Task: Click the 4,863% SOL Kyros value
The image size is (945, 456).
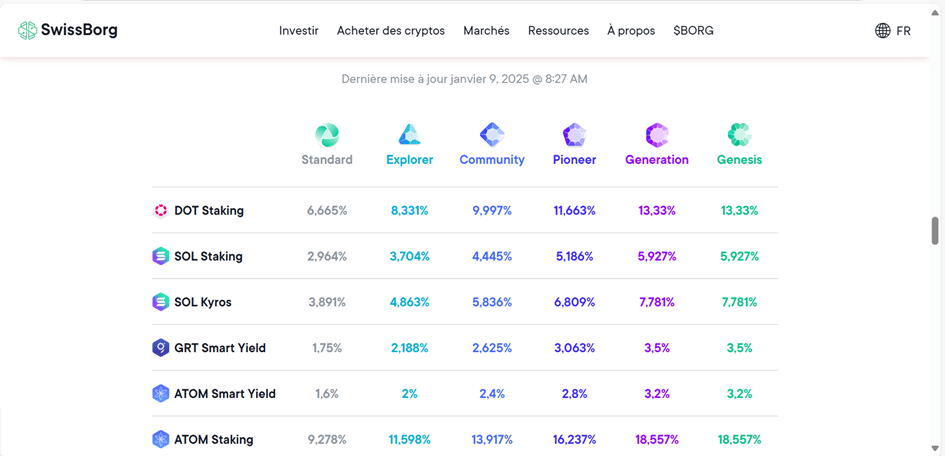Action: pos(410,302)
